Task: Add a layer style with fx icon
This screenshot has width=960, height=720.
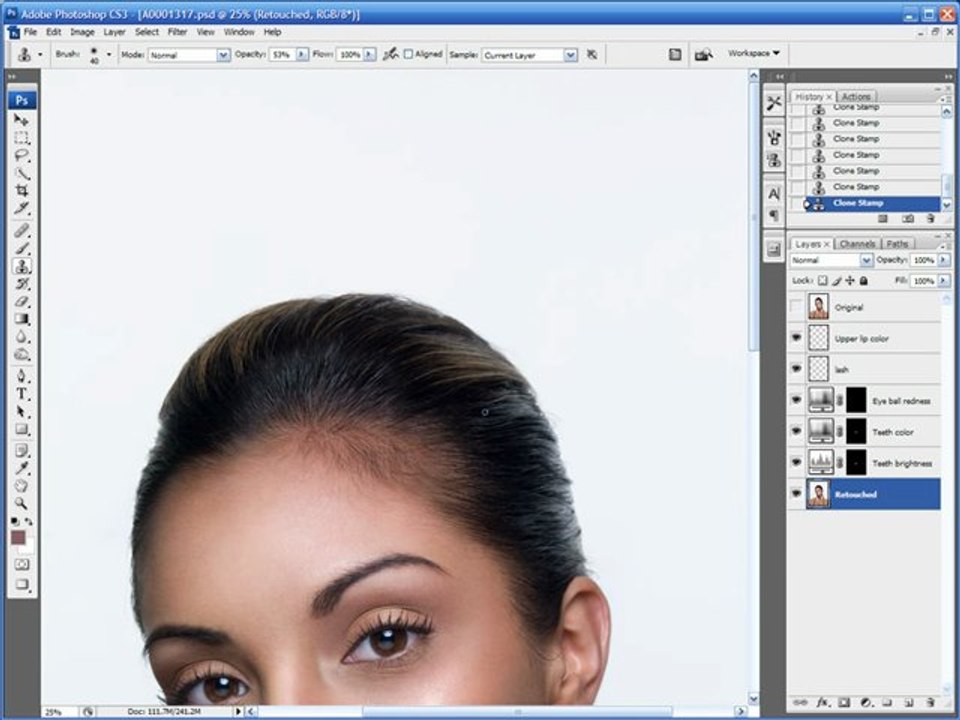Action: 822,703
